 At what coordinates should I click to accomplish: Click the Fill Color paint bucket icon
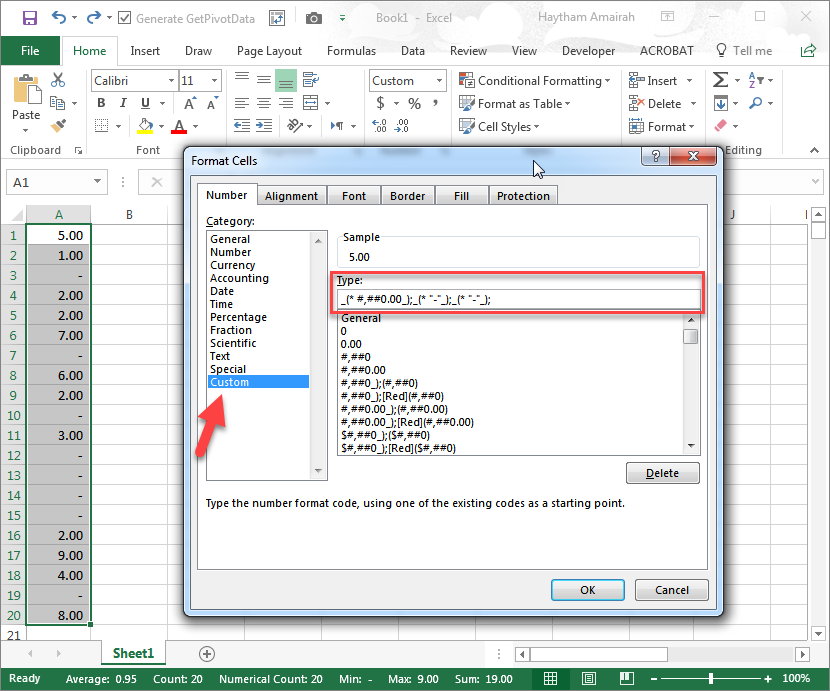[x=146, y=126]
